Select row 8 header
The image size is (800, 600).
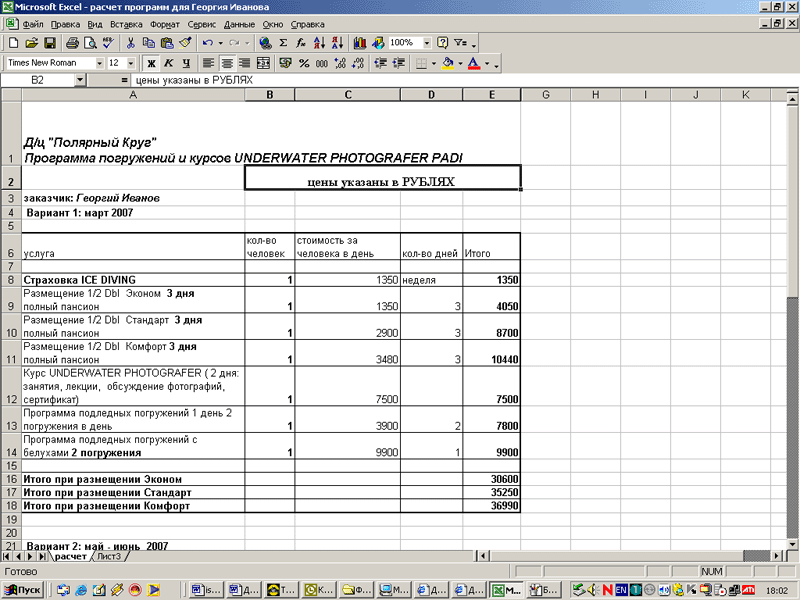click(11, 280)
